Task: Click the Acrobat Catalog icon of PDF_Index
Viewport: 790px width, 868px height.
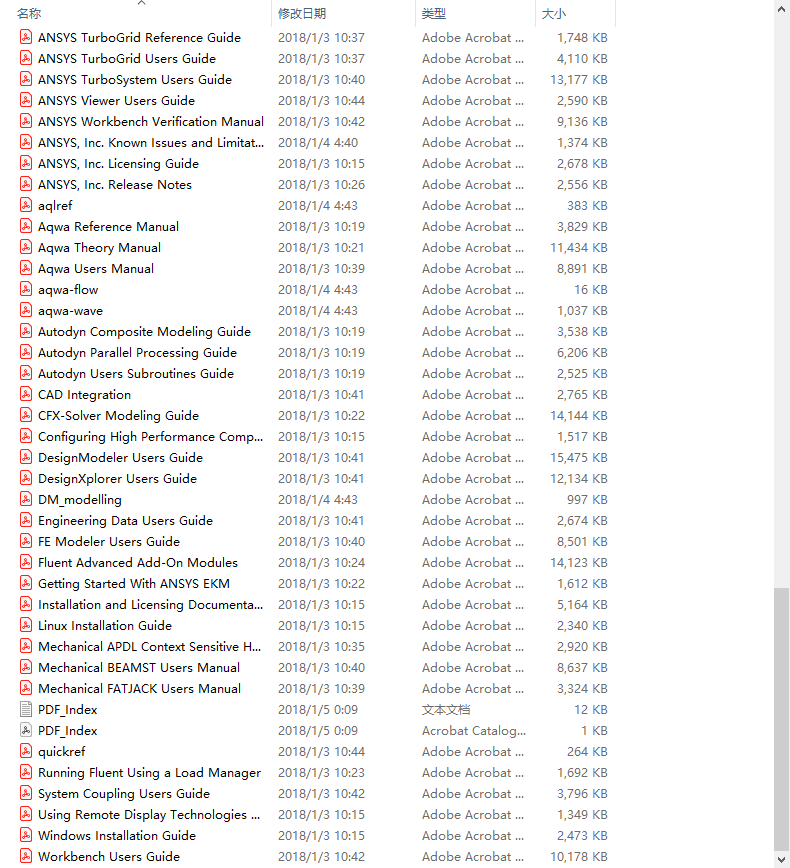Action: click(x=26, y=731)
